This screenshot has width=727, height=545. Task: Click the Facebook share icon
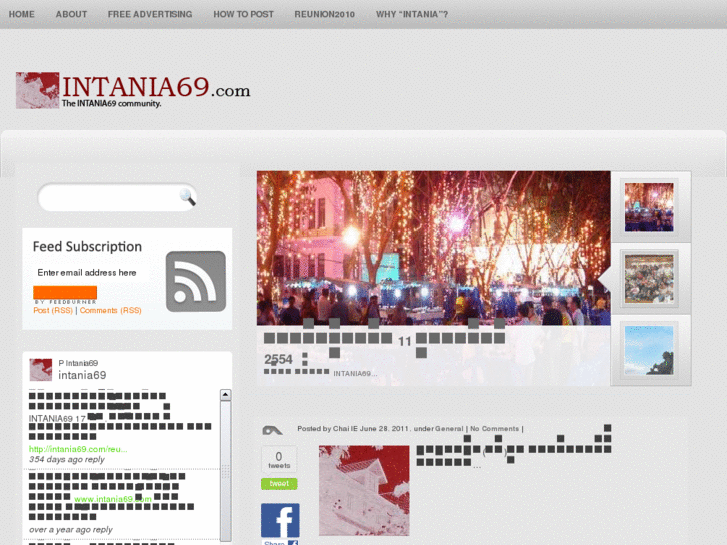[x=280, y=520]
